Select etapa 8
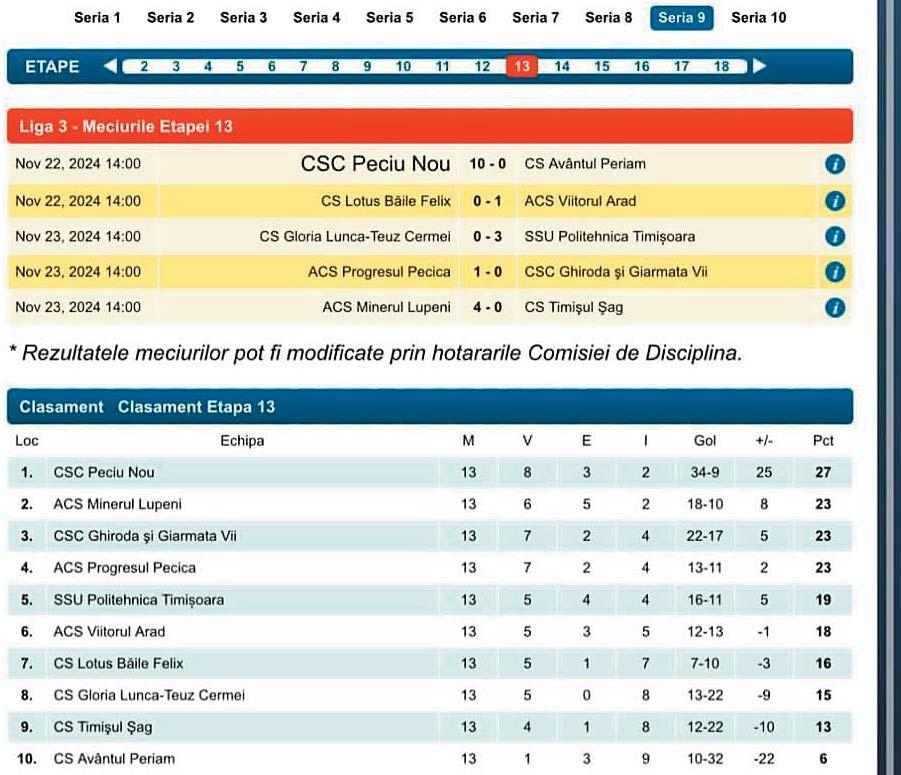Screen dimensions: 901x775 pos(335,67)
